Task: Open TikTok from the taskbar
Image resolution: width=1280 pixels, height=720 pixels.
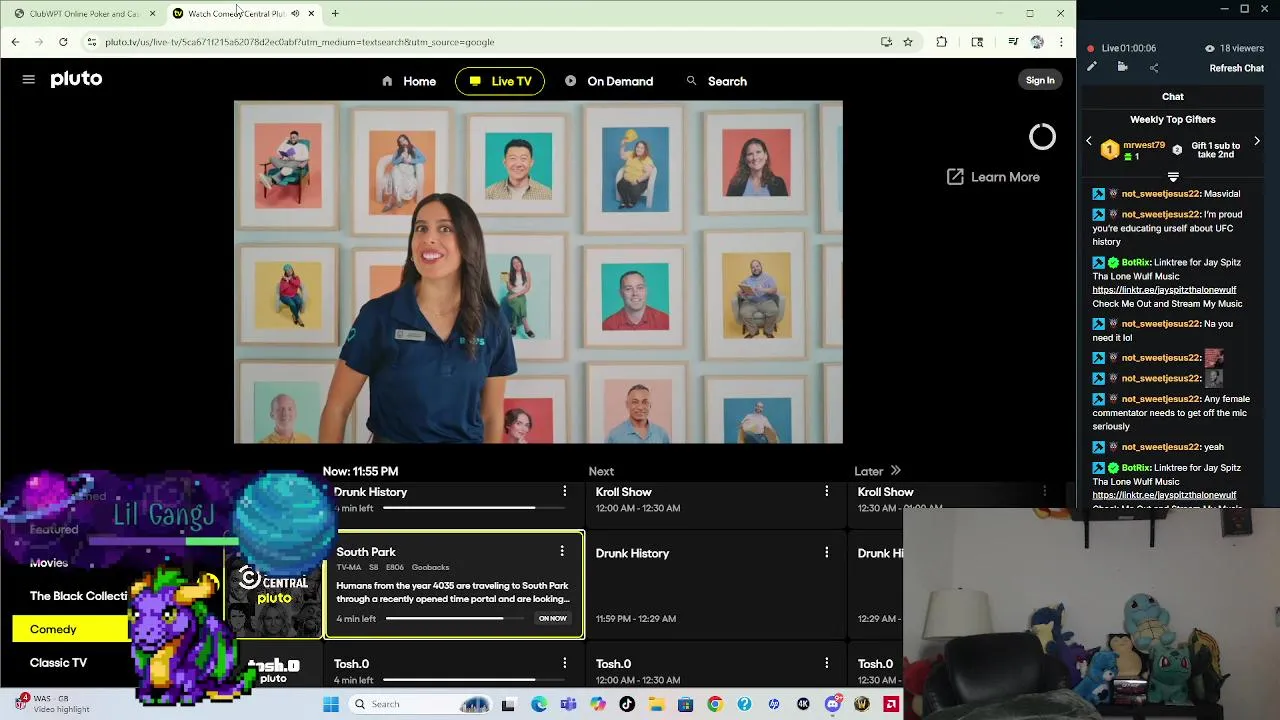Action: tap(627, 704)
